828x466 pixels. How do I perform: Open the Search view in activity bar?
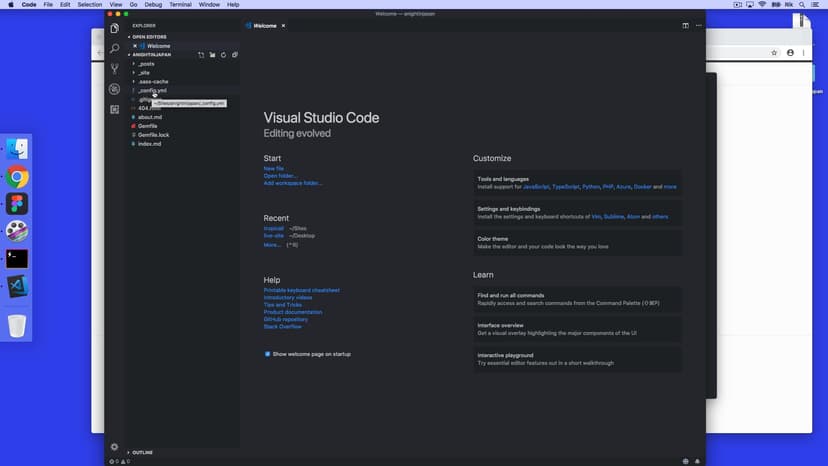point(115,48)
